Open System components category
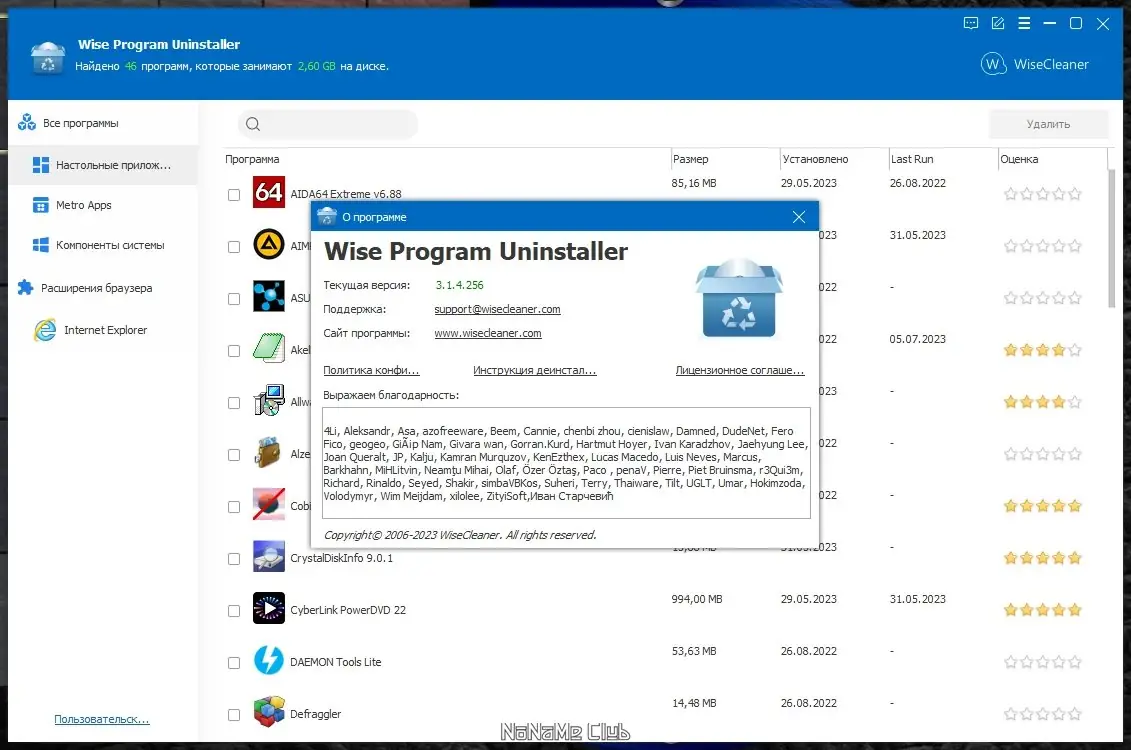This screenshot has height=750, width=1131. click(103, 245)
